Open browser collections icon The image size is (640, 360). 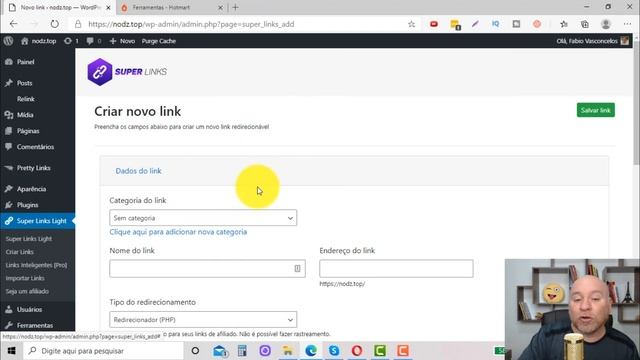tap(584, 24)
